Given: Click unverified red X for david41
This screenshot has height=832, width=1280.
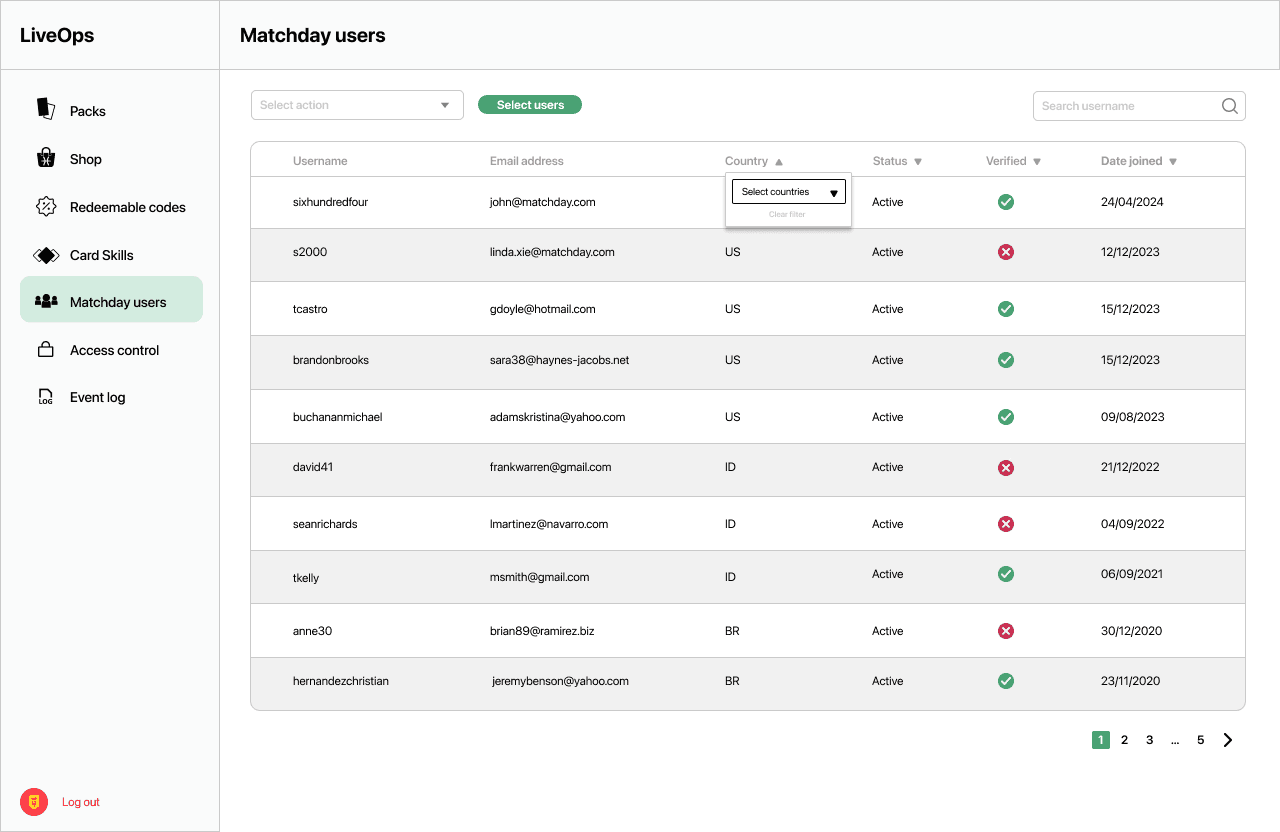Looking at the screenshot, I should pos(1006,467).
